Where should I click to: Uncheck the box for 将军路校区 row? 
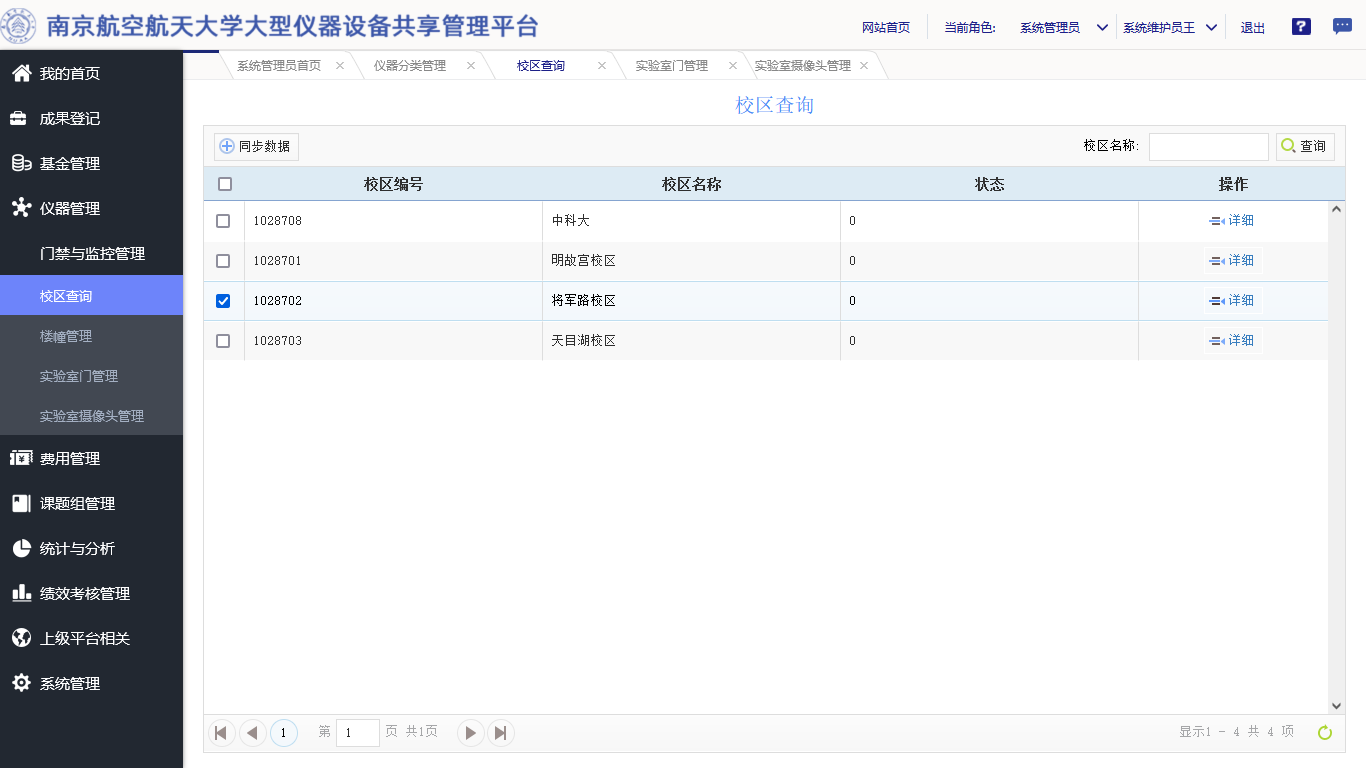(223, 301)
